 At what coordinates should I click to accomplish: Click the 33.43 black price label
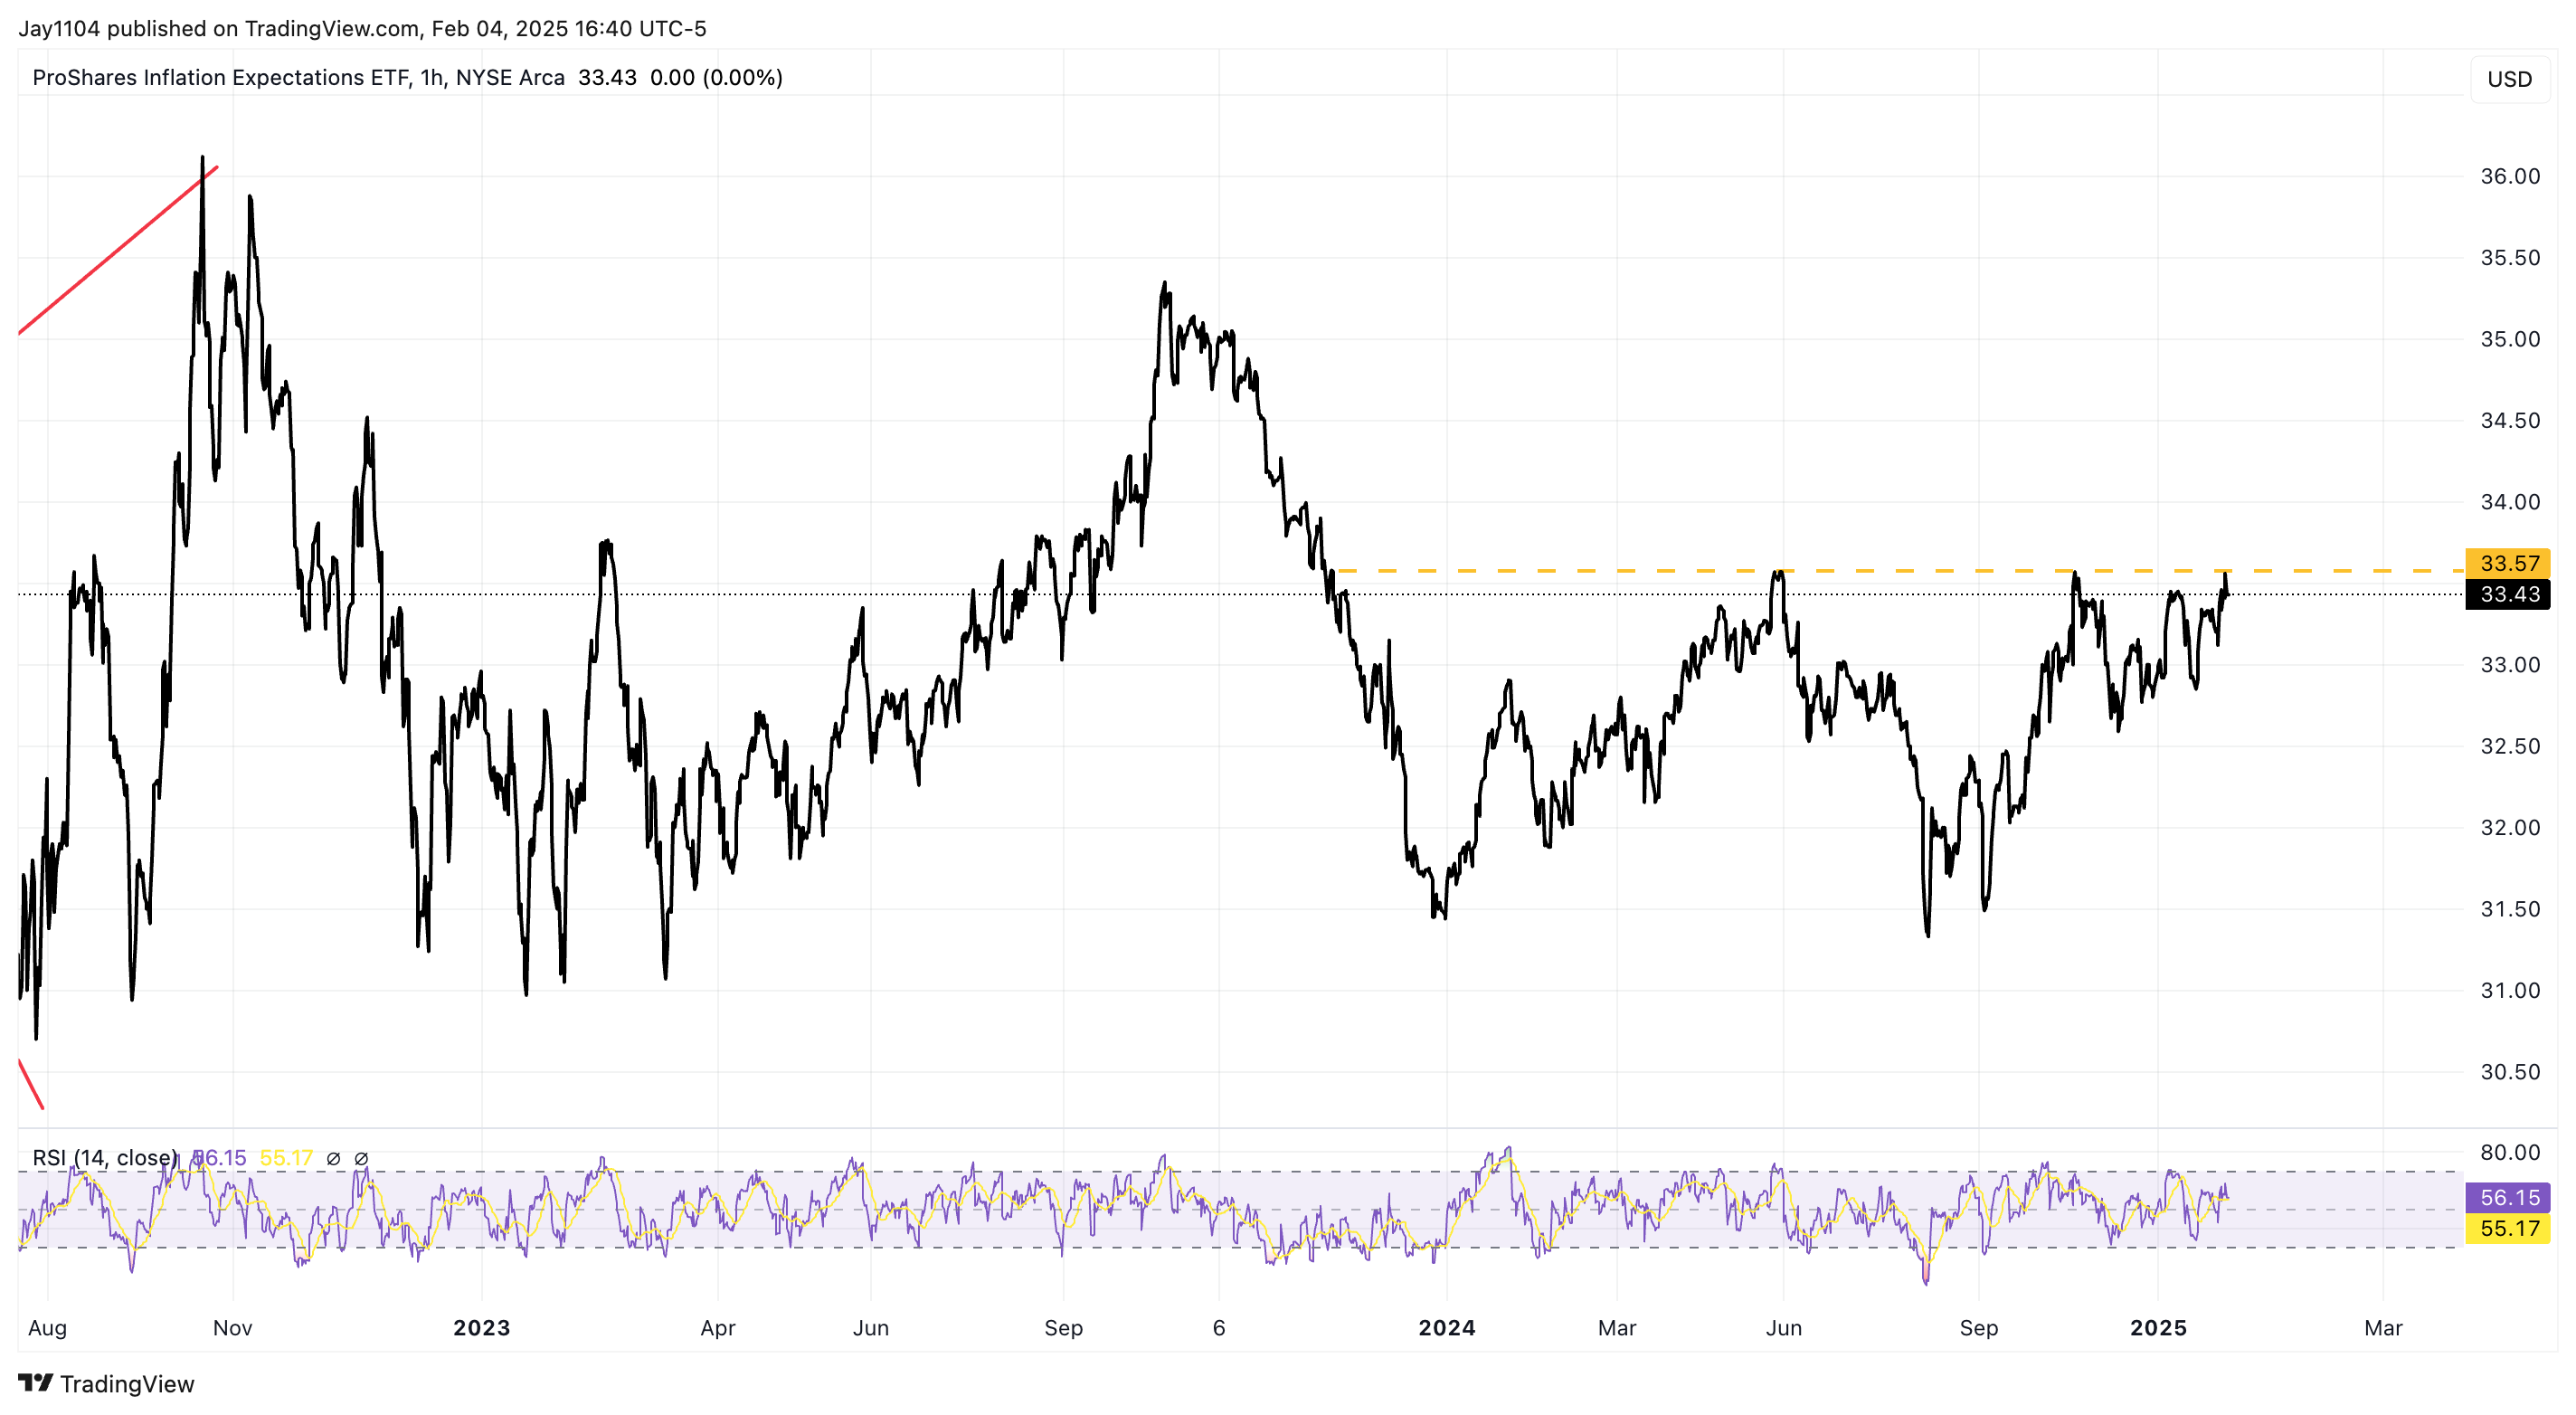2509,594
